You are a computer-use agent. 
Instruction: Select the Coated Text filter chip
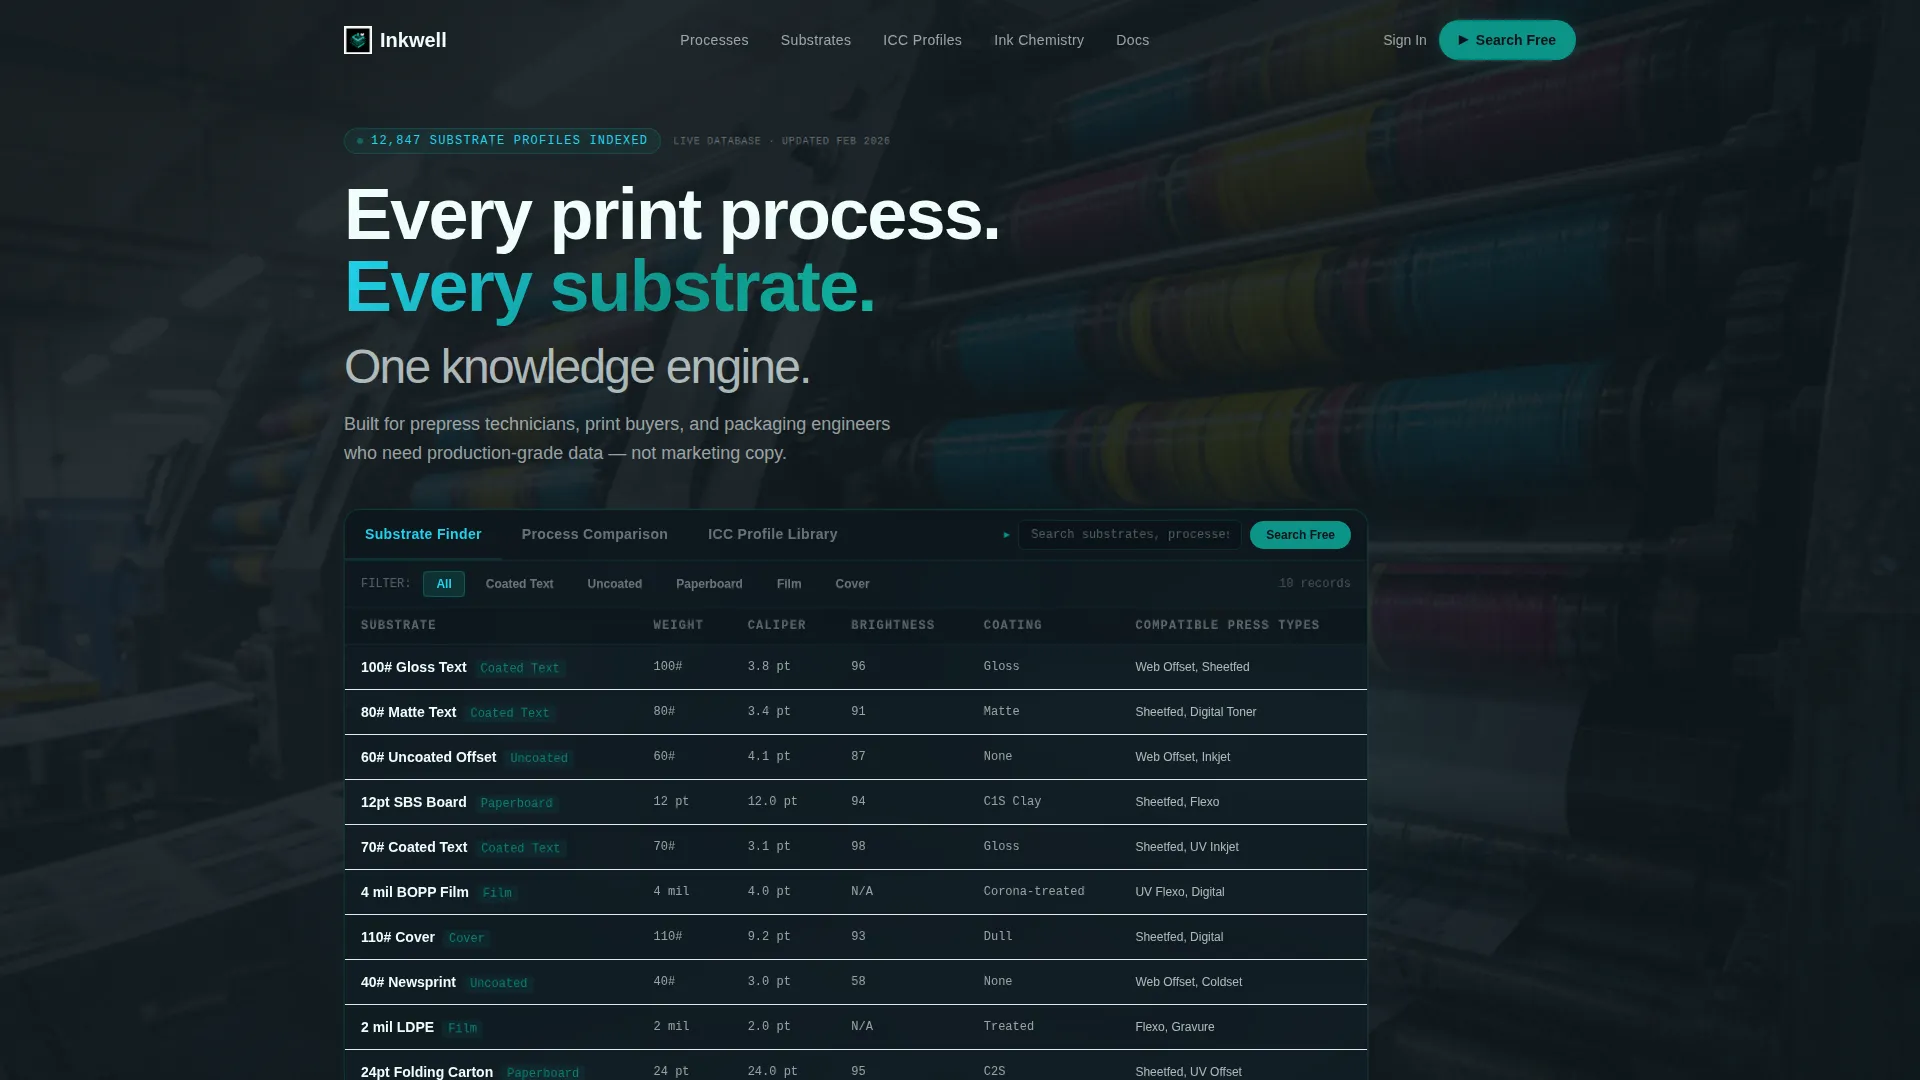click(519, 584)
